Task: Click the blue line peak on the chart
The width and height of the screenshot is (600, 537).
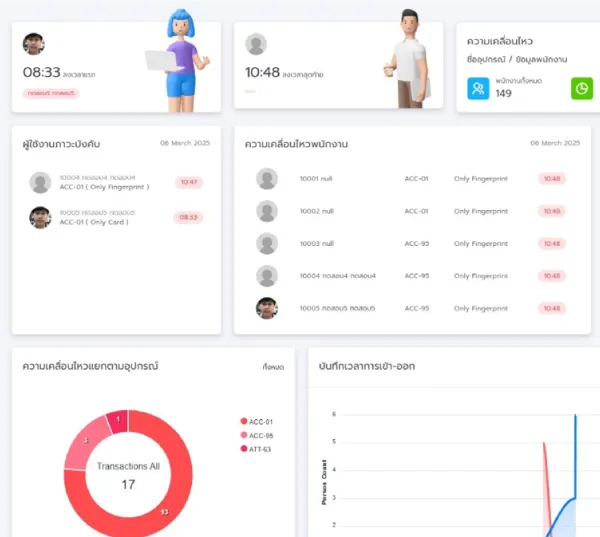Action: (x=575, y=415)
